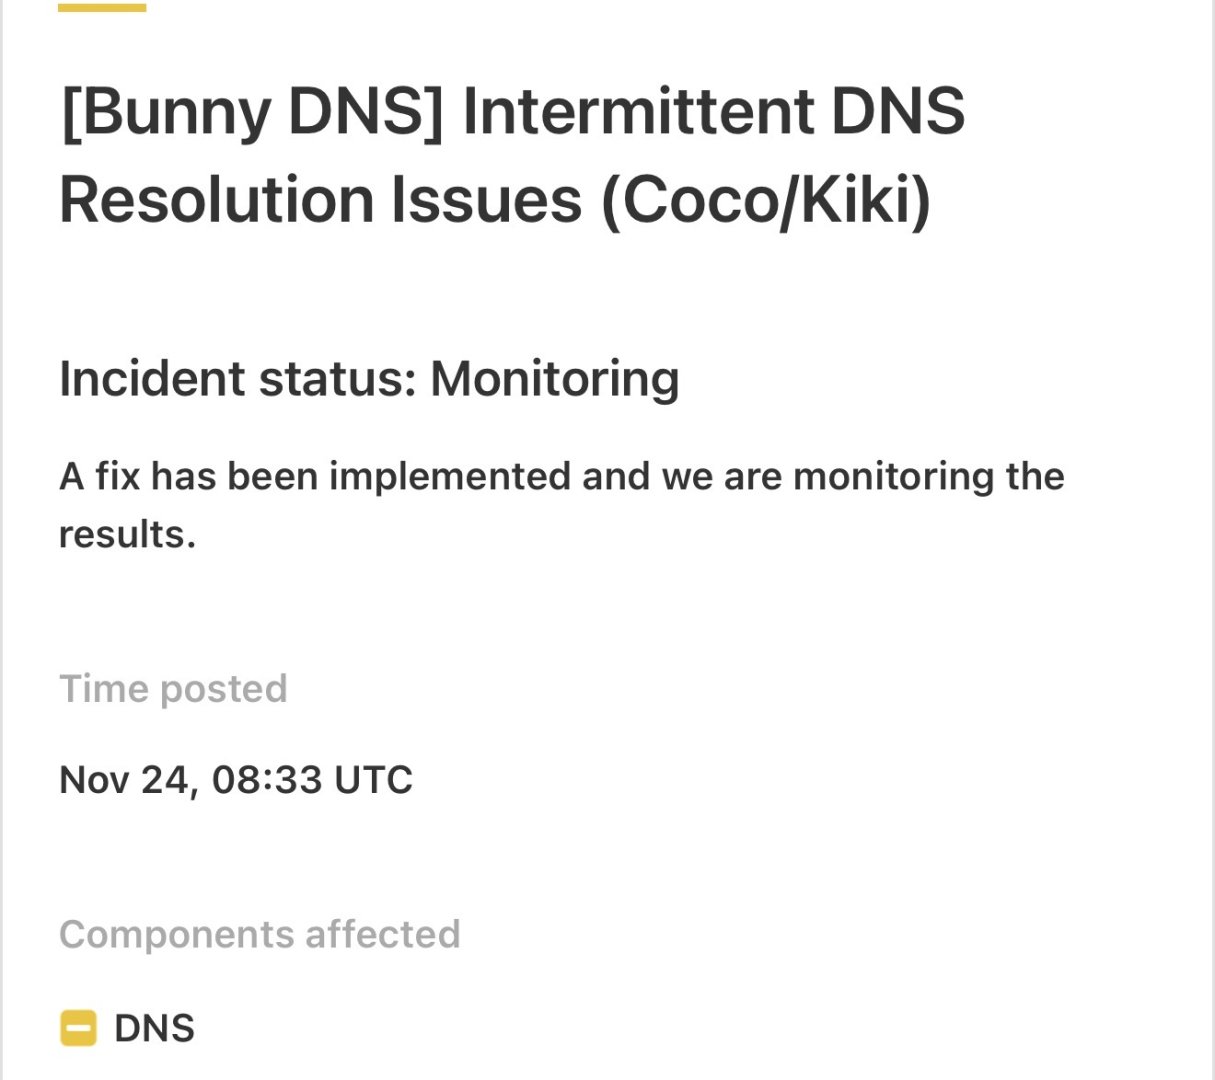Click the "Nov 24" date text

(123, 780)
